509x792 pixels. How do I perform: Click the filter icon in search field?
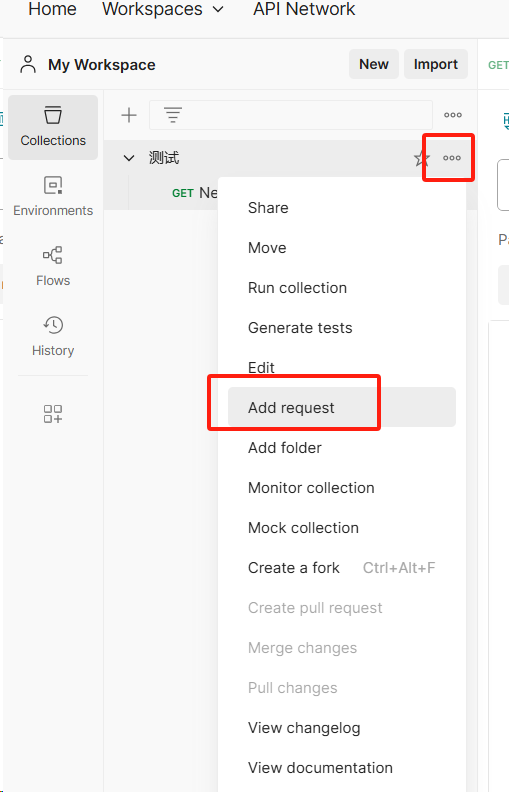(173, 115)
